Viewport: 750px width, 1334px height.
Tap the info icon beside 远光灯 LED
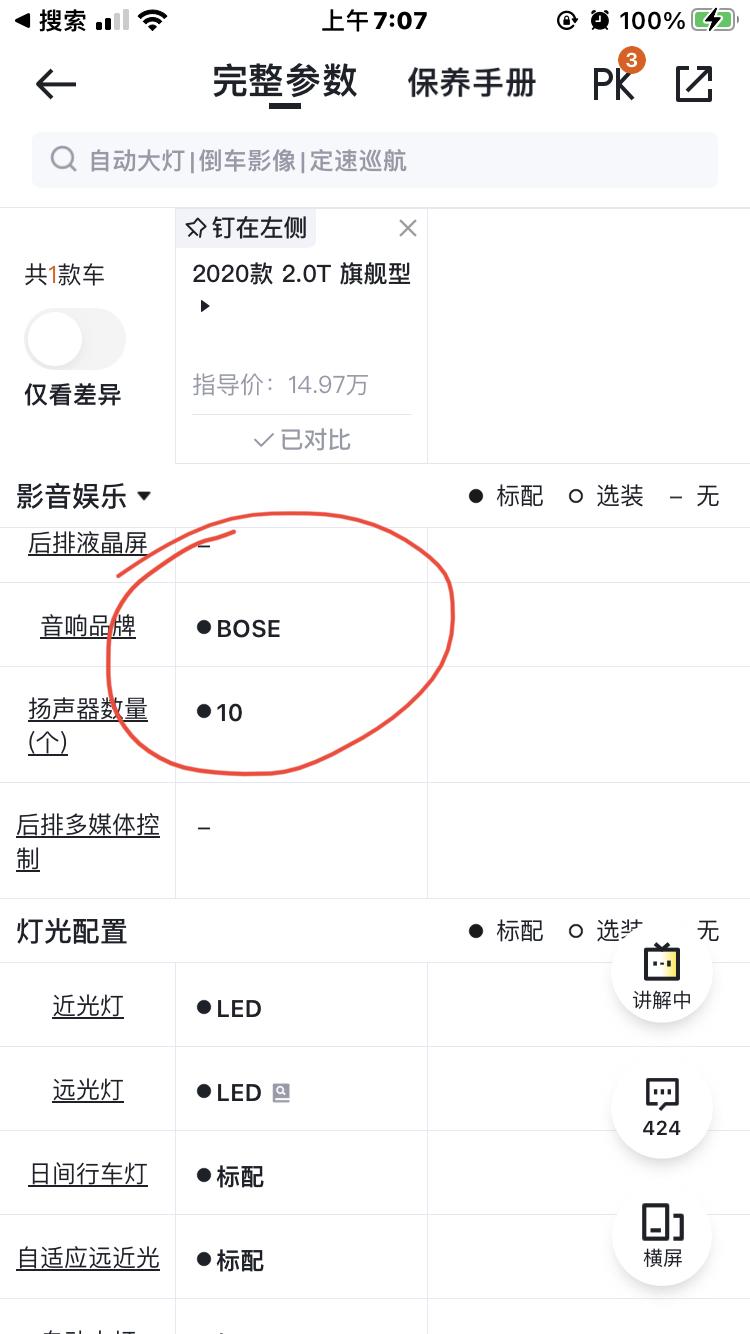click(281, 1093)
